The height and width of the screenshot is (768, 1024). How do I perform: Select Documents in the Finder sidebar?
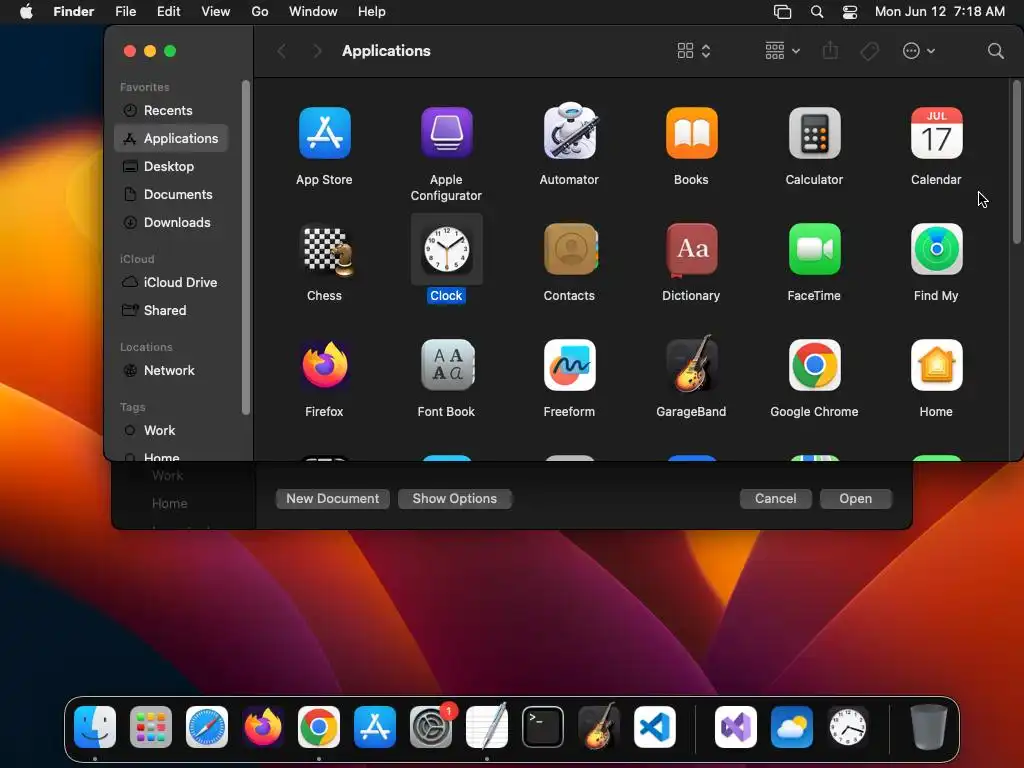pyautogui.click(x=171, y=195)
